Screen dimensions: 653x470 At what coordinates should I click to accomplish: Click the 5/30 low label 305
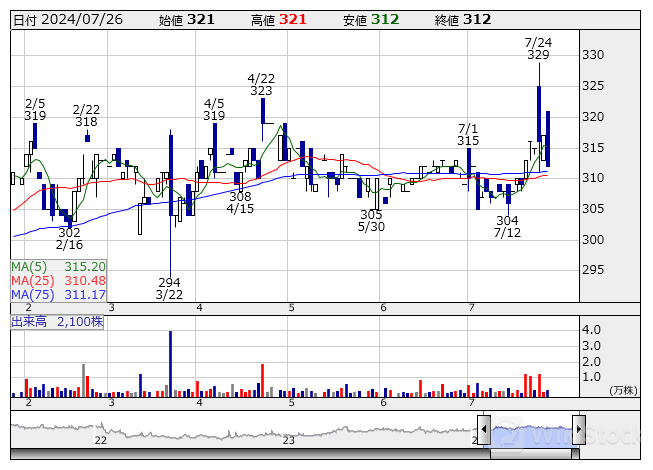(x=371, y=214)
